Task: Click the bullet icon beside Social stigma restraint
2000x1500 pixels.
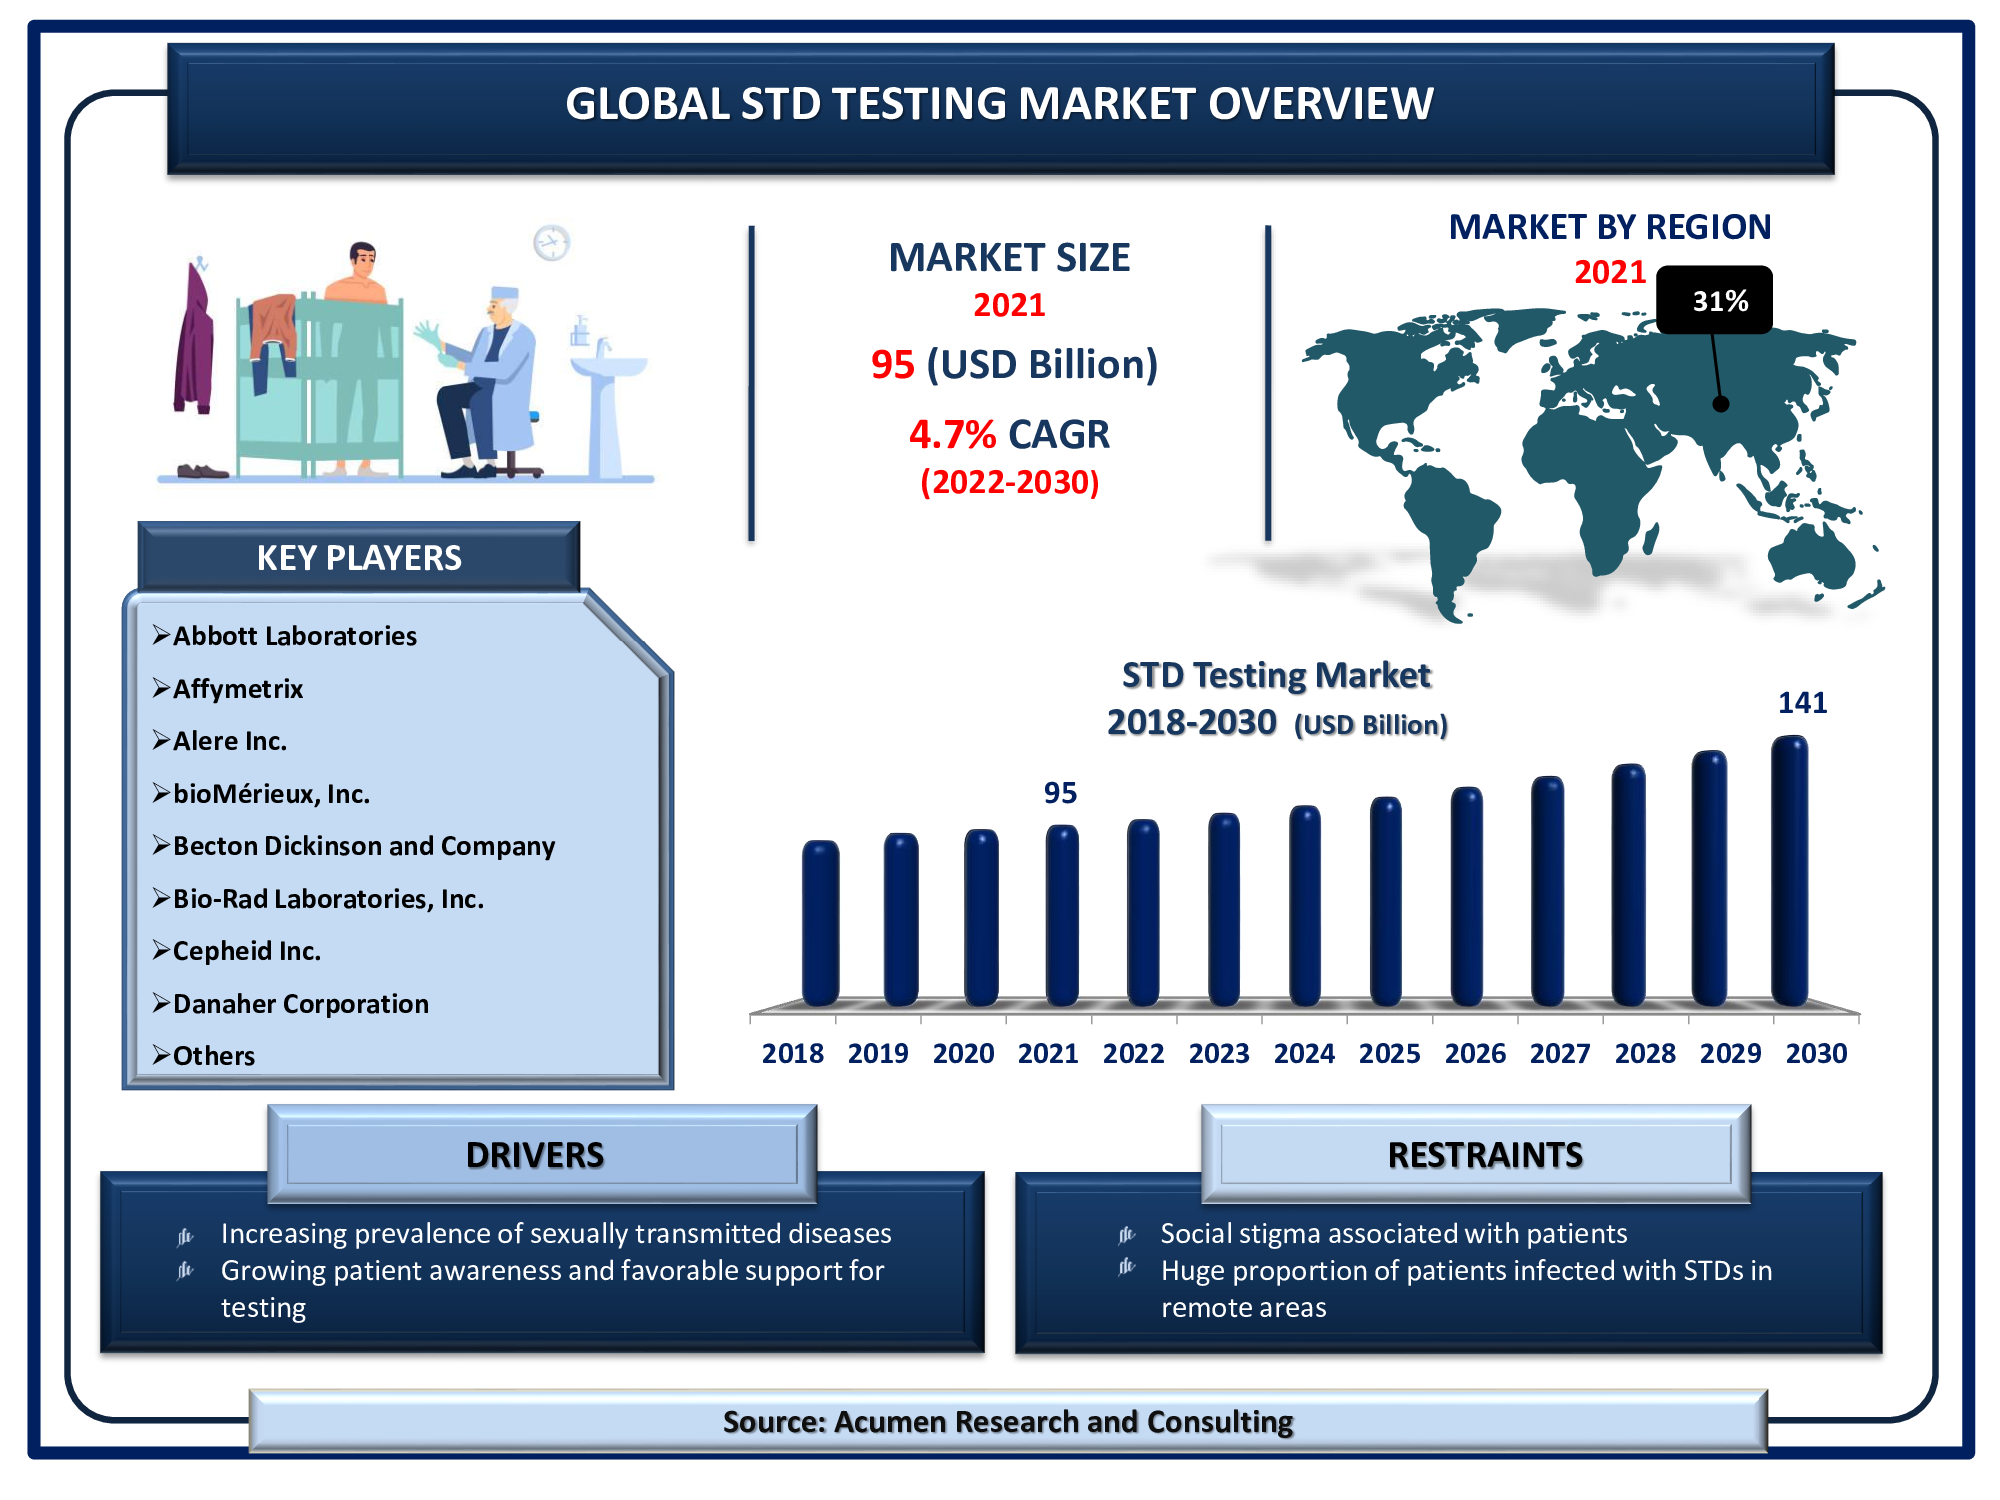Action: coord(1128,1236)
